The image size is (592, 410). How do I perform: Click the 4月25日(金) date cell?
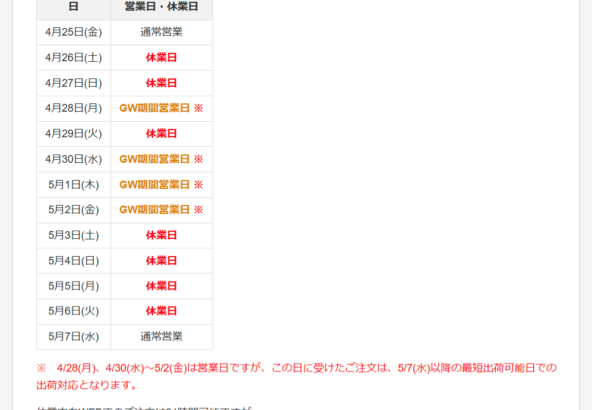click(x=74, y=32)
